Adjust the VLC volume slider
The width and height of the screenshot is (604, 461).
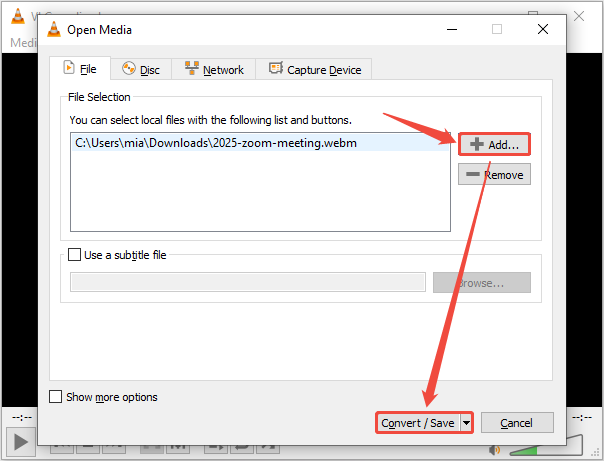[x=546, y=446]
